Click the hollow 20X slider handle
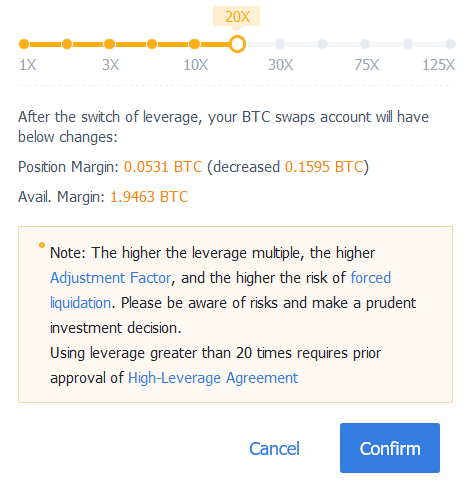The height and width of the screenshot is (492, 472). (237, 44)
